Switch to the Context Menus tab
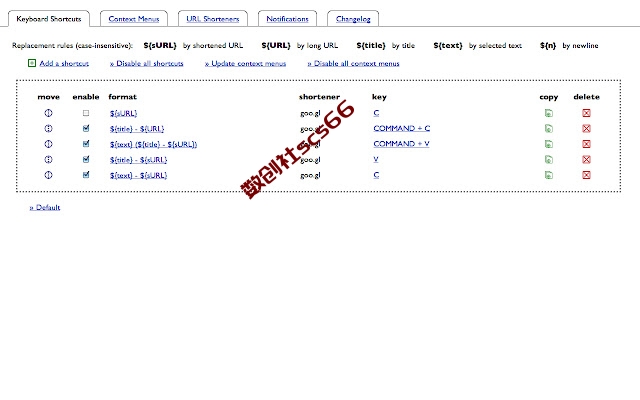Image resolution: width=640 pixels, height=400 pixels. point(133,19)
